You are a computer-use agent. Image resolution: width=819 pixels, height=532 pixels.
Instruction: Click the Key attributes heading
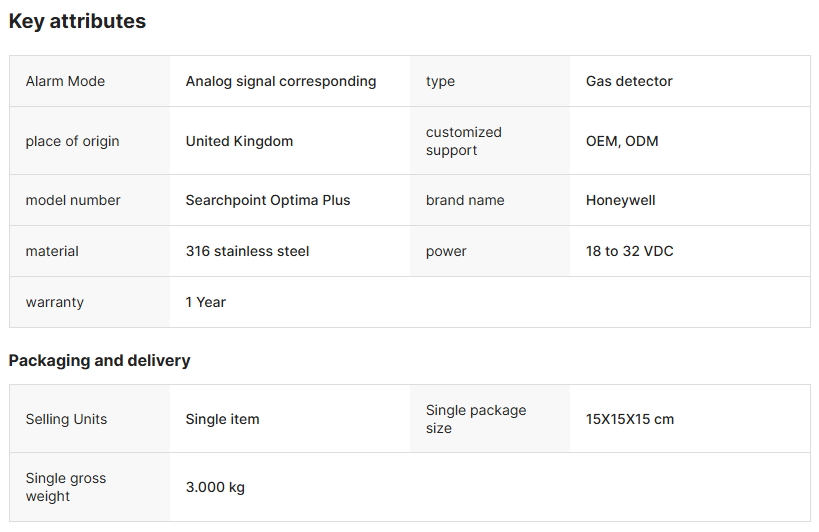click(77, 21)
